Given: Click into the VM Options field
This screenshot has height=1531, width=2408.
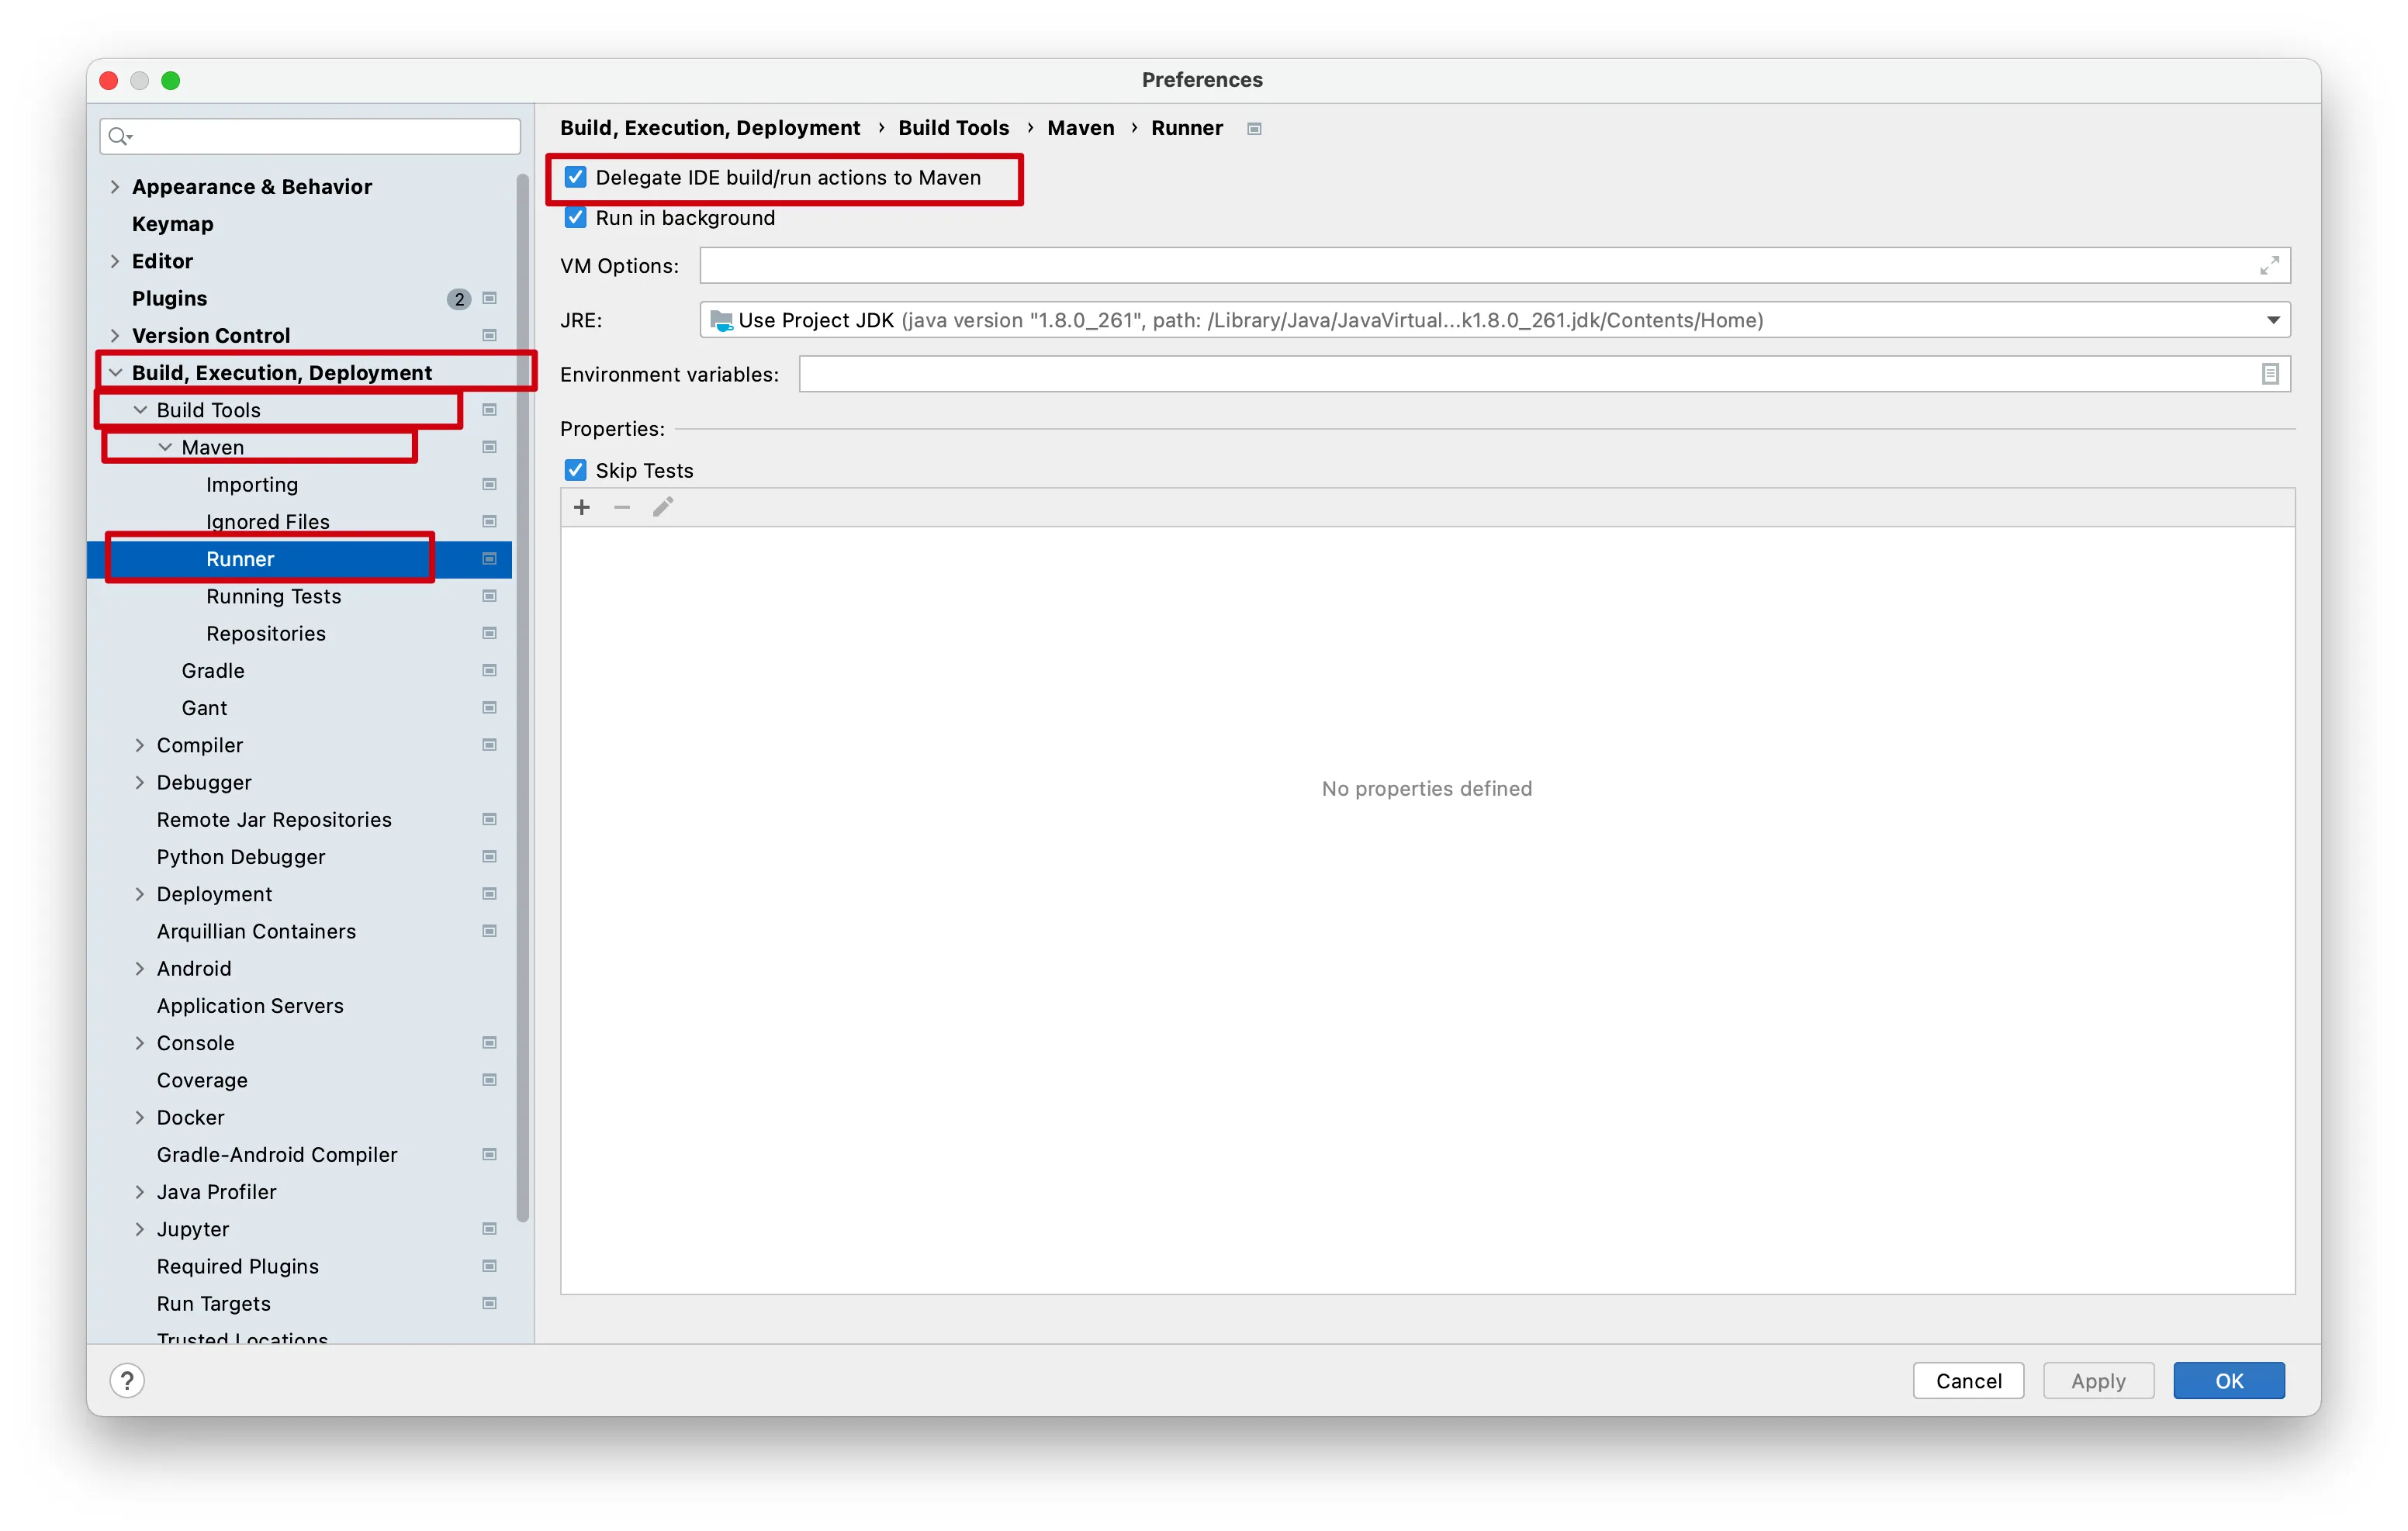Looking at the screenshot, I should point(1495,266).
